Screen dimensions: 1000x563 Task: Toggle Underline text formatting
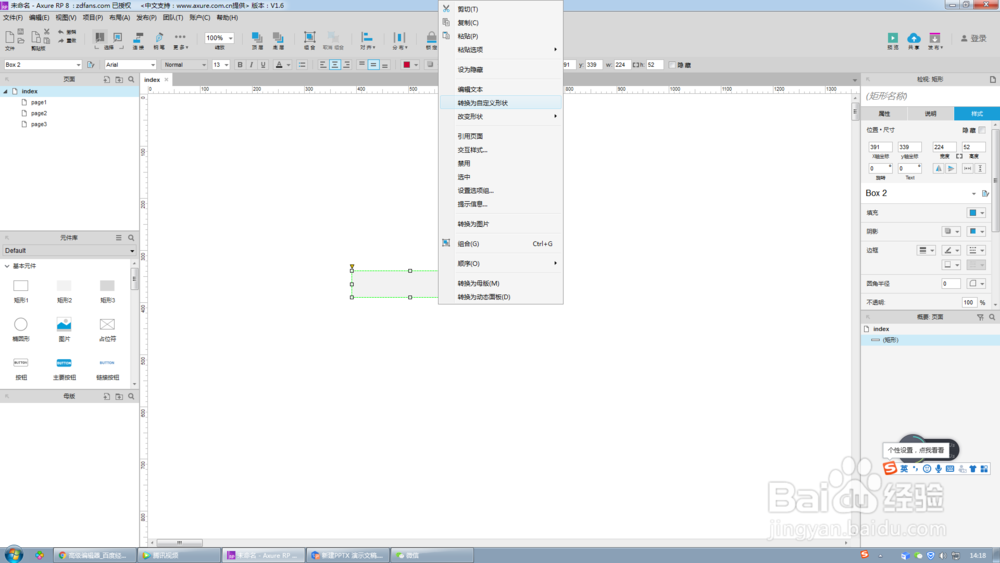coord(263,64)
